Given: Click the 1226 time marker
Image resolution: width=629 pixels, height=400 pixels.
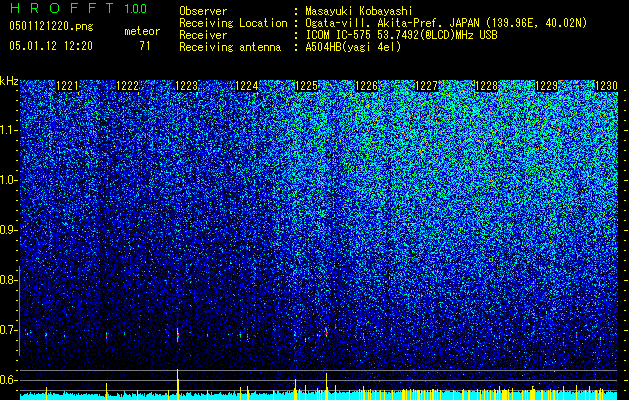Looking at the screenshot, I should coord(366,86).
